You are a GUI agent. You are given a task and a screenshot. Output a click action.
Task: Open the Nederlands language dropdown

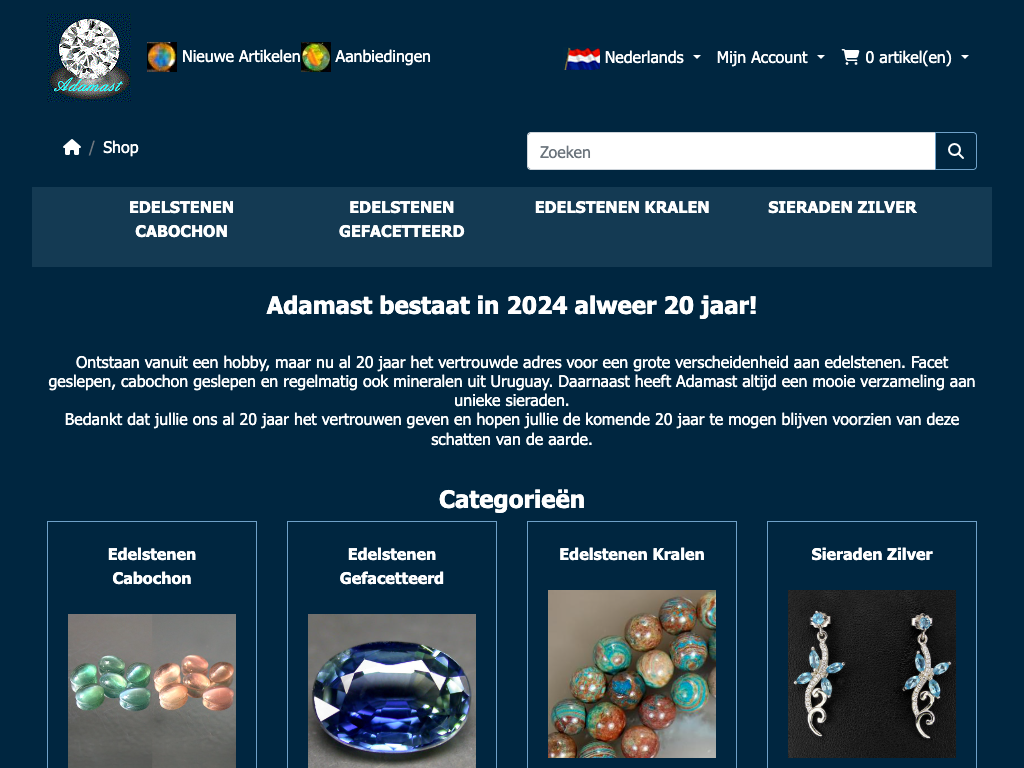click(x=633, y=57)
